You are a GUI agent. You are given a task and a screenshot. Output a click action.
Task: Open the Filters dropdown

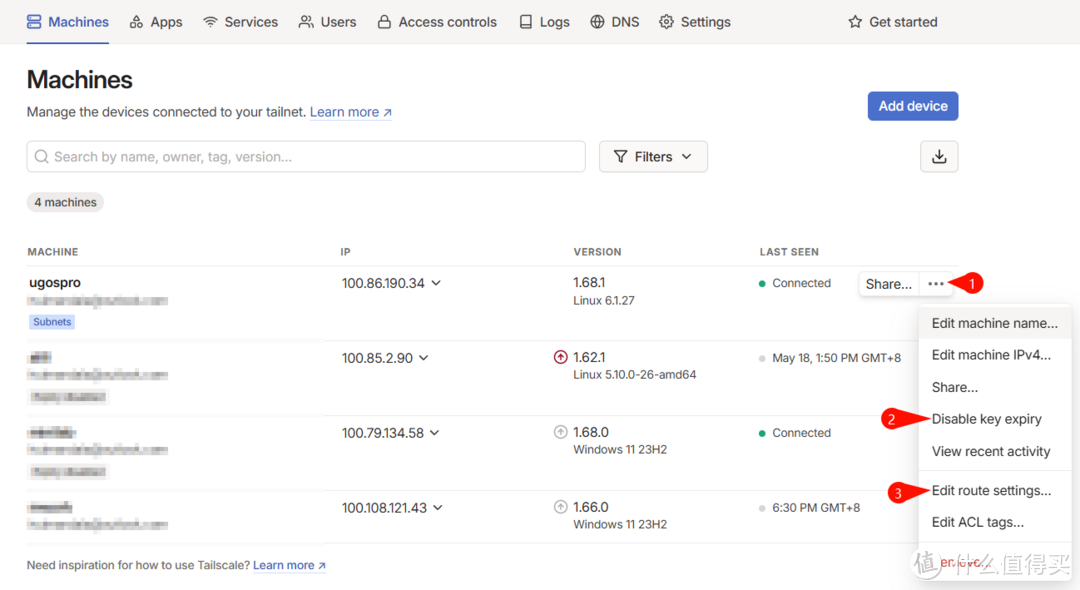click(653, 156)
